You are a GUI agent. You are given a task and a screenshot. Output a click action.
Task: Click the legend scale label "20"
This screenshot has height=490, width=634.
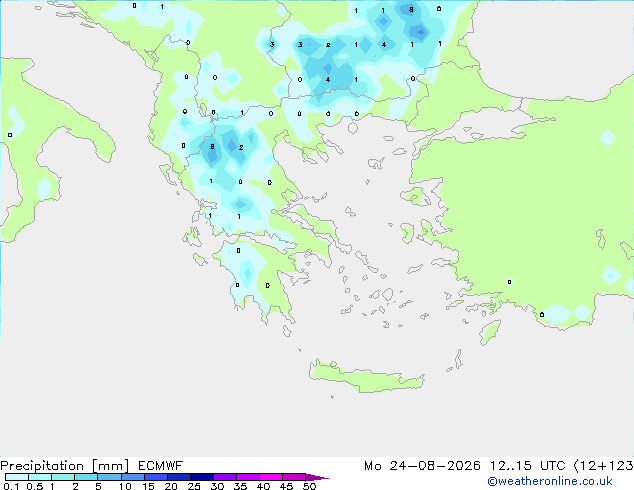tap(171, 486)
